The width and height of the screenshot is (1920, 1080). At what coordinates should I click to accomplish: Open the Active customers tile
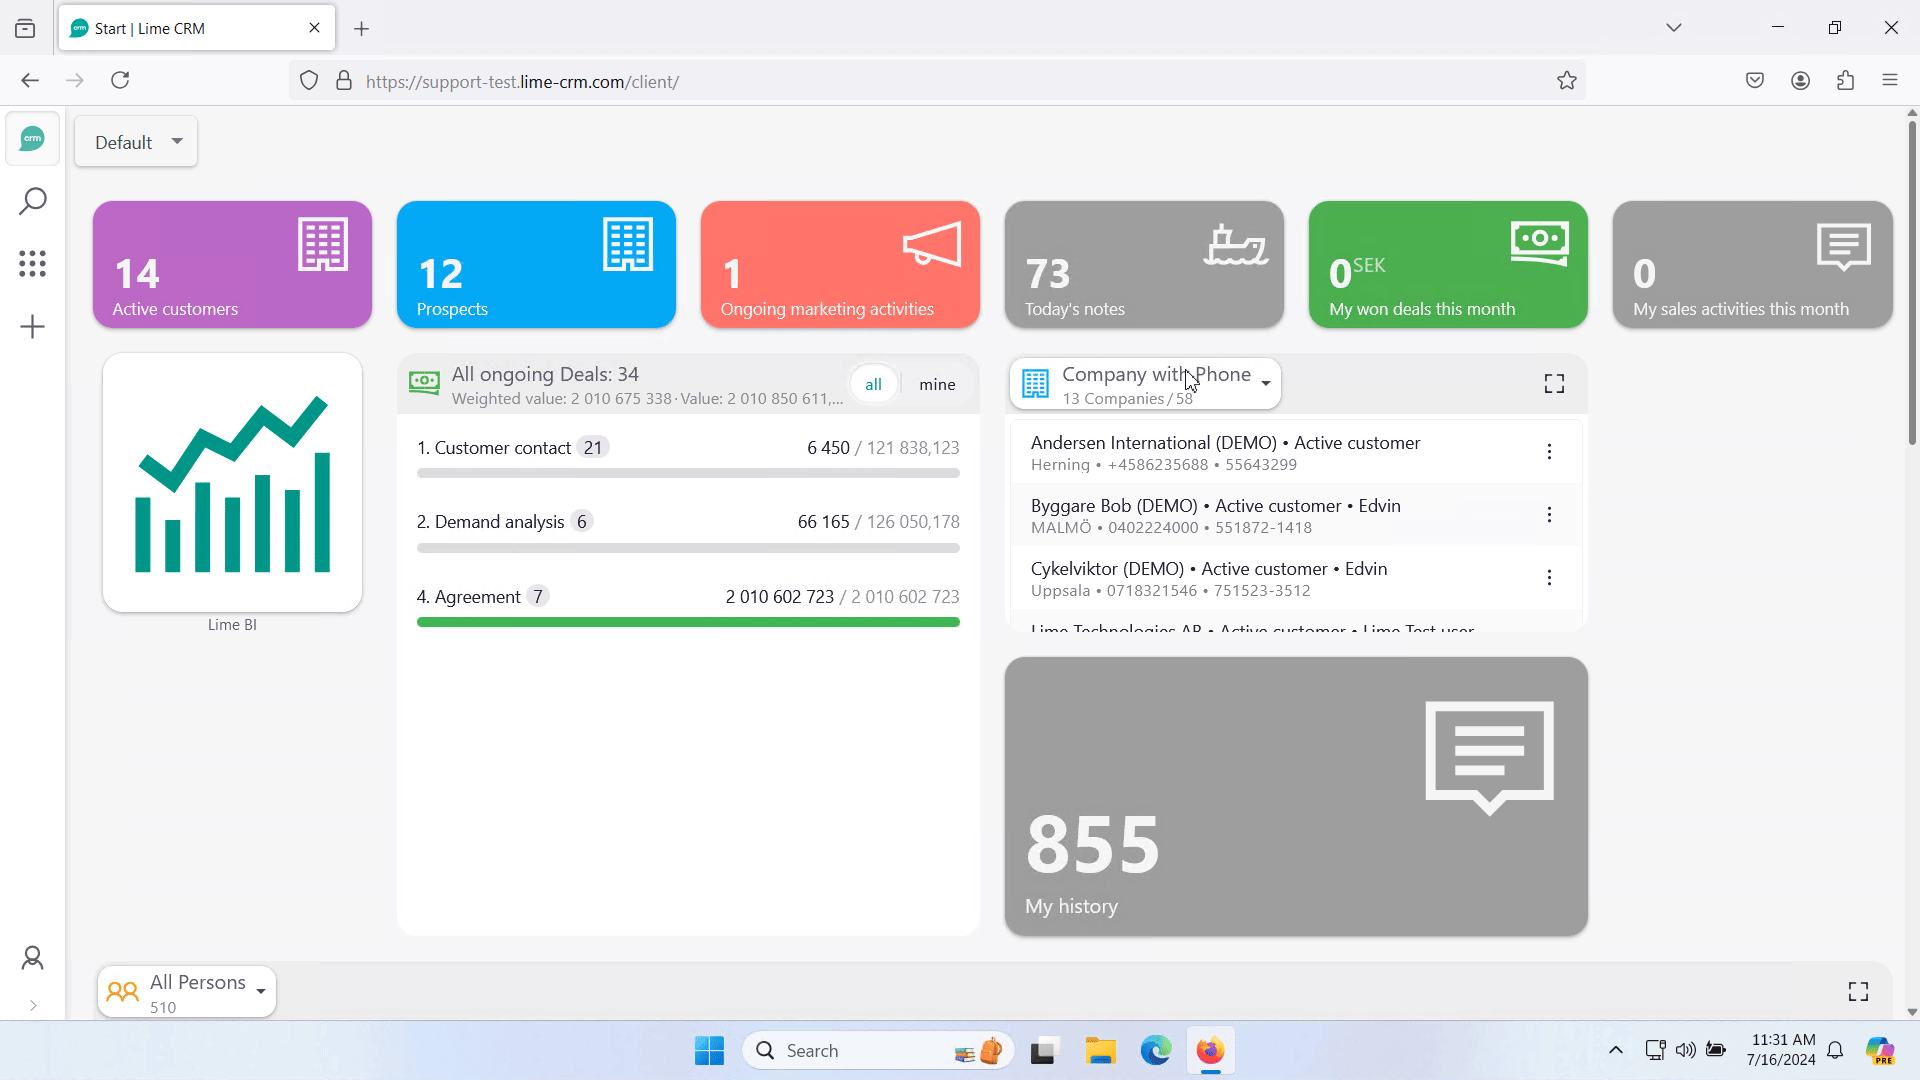[232, 264]
